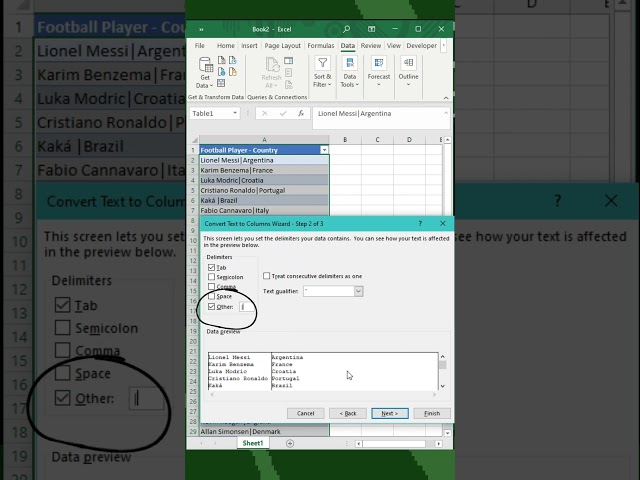Screen dimensions: 640x480
Task: Expand the Sort & Filter dropdown arrow
Action: pyautogui.click(x=329, y=84)
